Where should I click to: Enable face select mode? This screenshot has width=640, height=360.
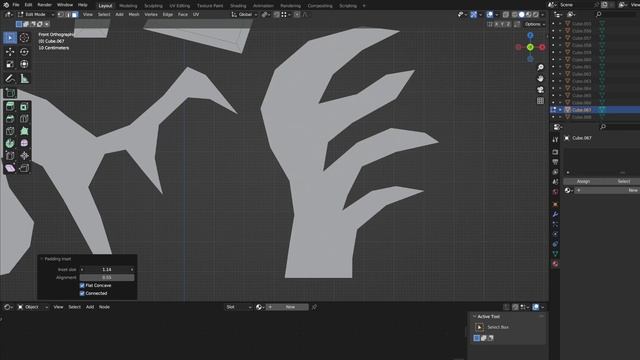pos(74,14)
